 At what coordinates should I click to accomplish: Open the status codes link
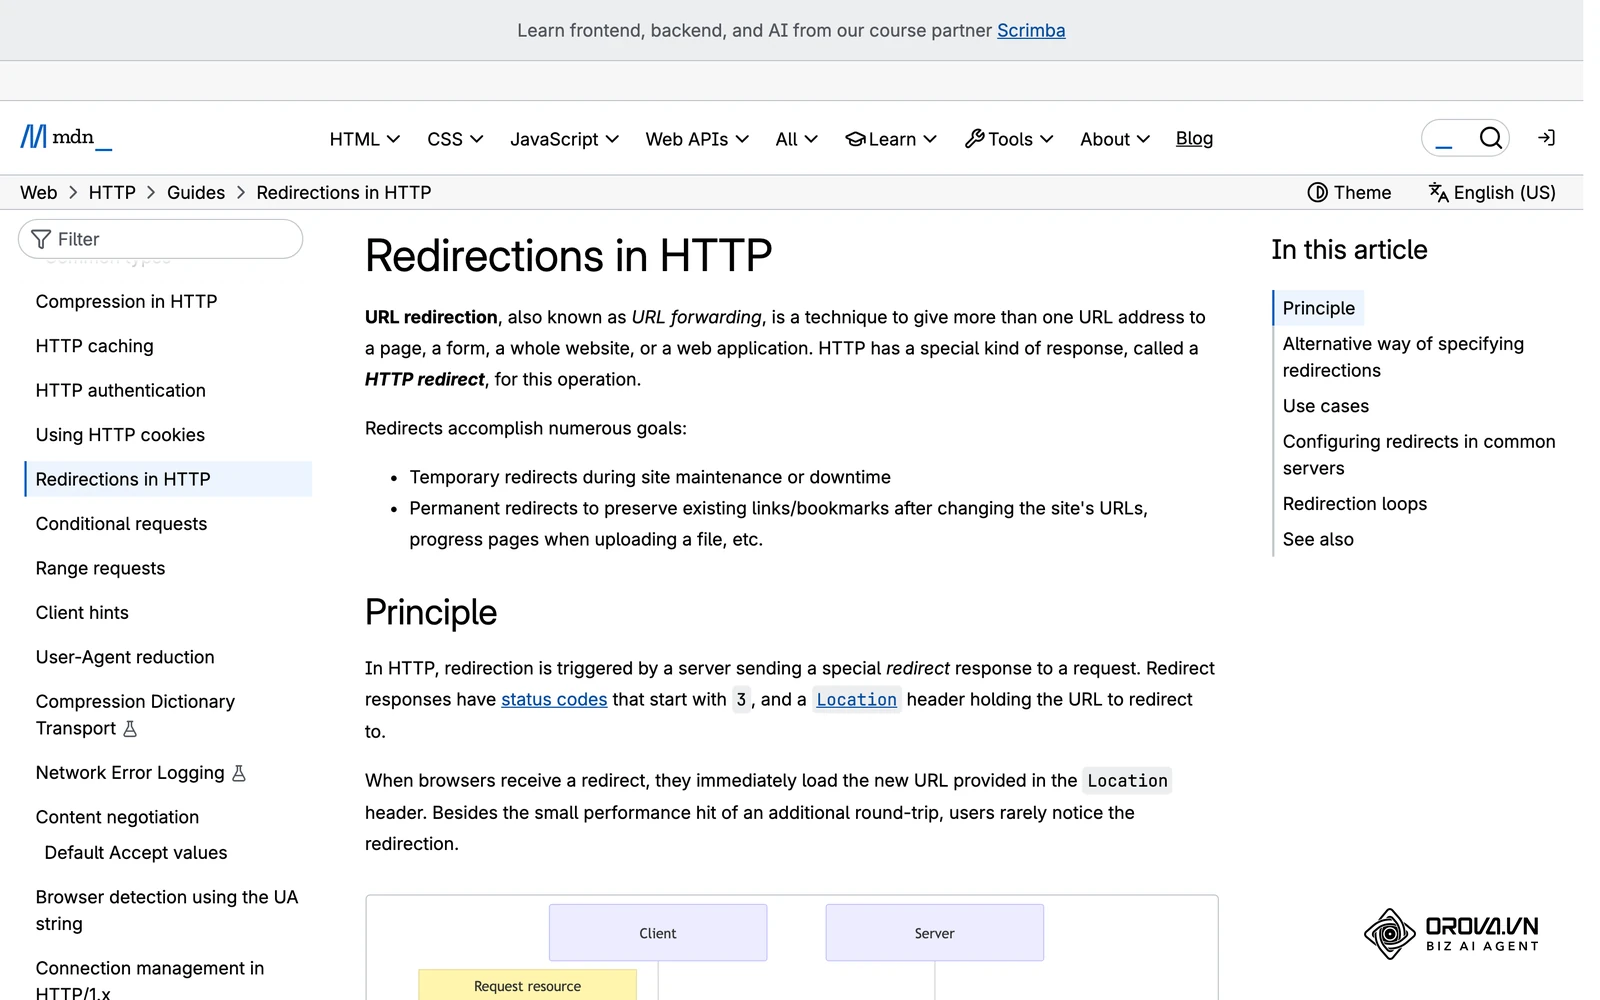tap(554, 700)
